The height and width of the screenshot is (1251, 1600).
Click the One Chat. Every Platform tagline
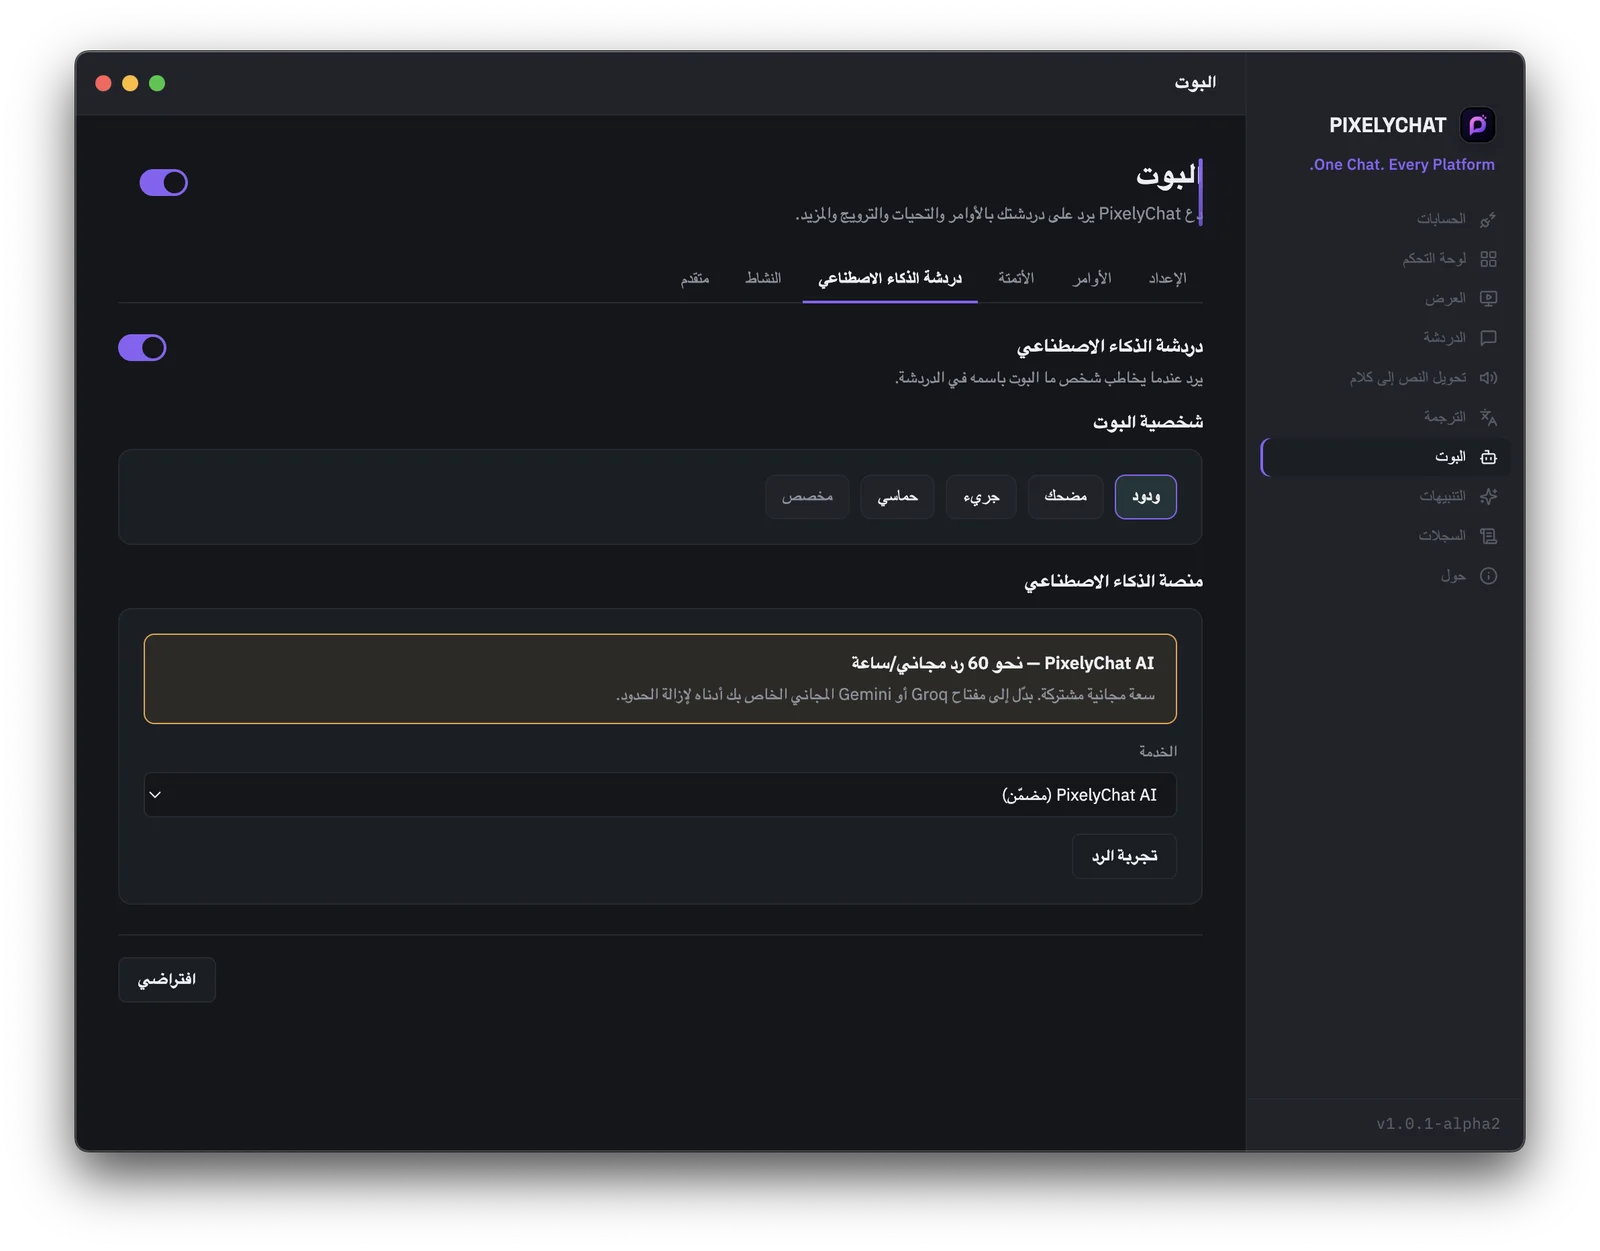coord(1402,165)
